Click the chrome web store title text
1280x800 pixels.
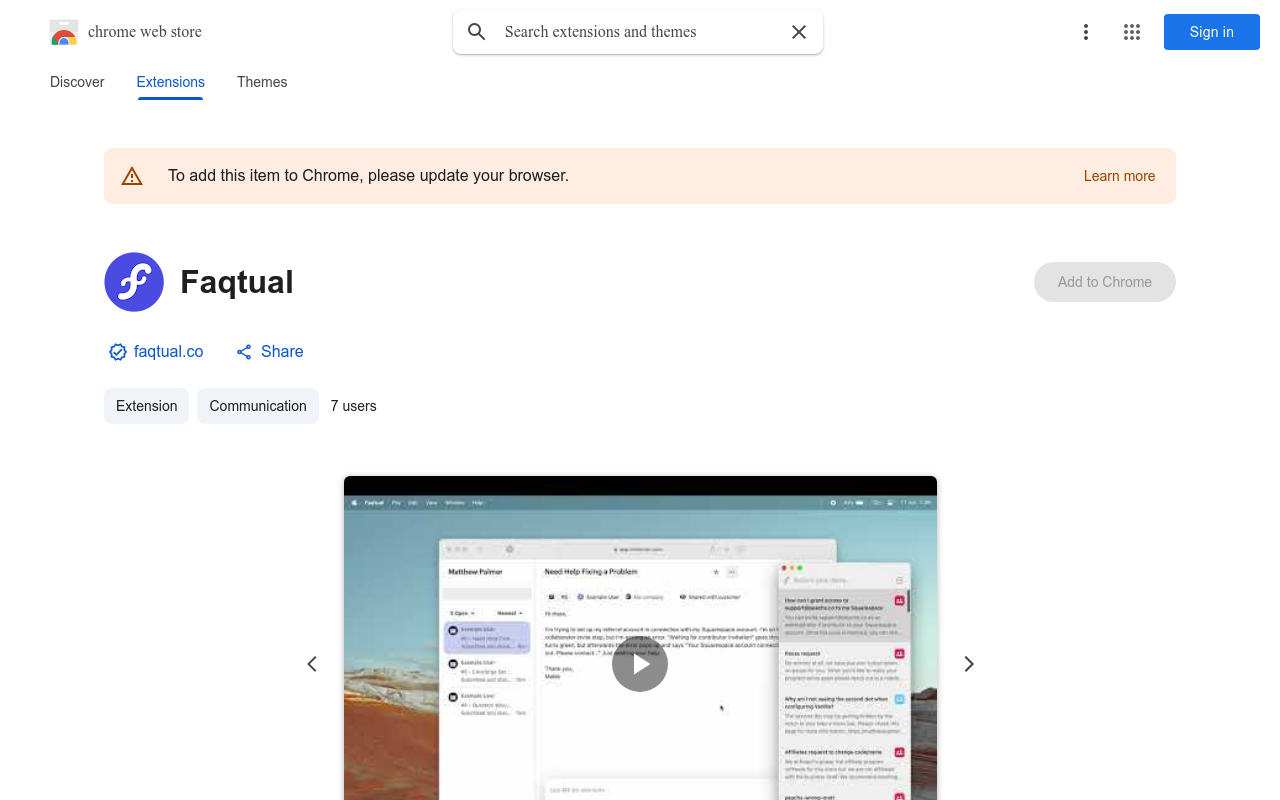(145, 32)
